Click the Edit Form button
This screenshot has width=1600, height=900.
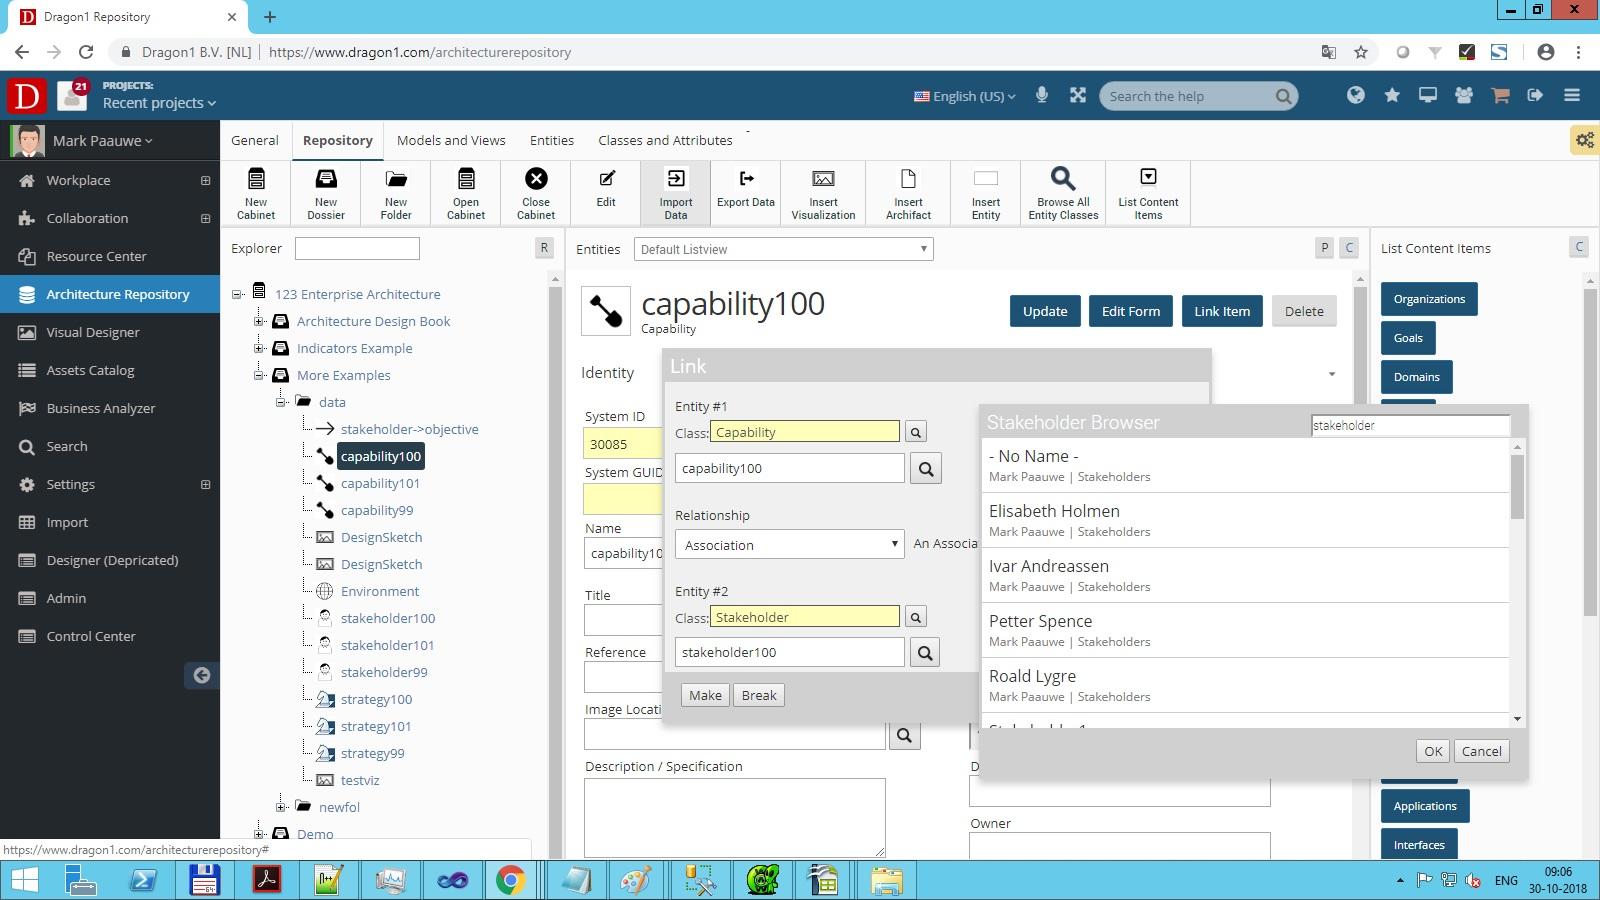[1131, 311]
